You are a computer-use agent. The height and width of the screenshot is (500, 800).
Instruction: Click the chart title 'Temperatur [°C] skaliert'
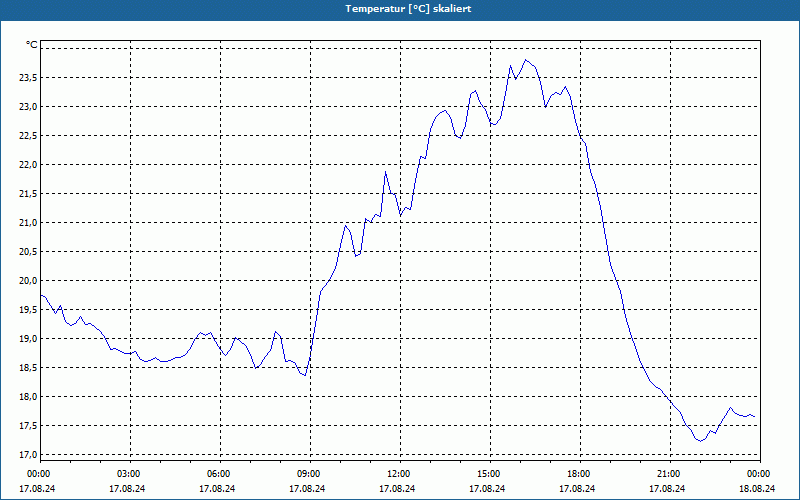coord(408,9)
